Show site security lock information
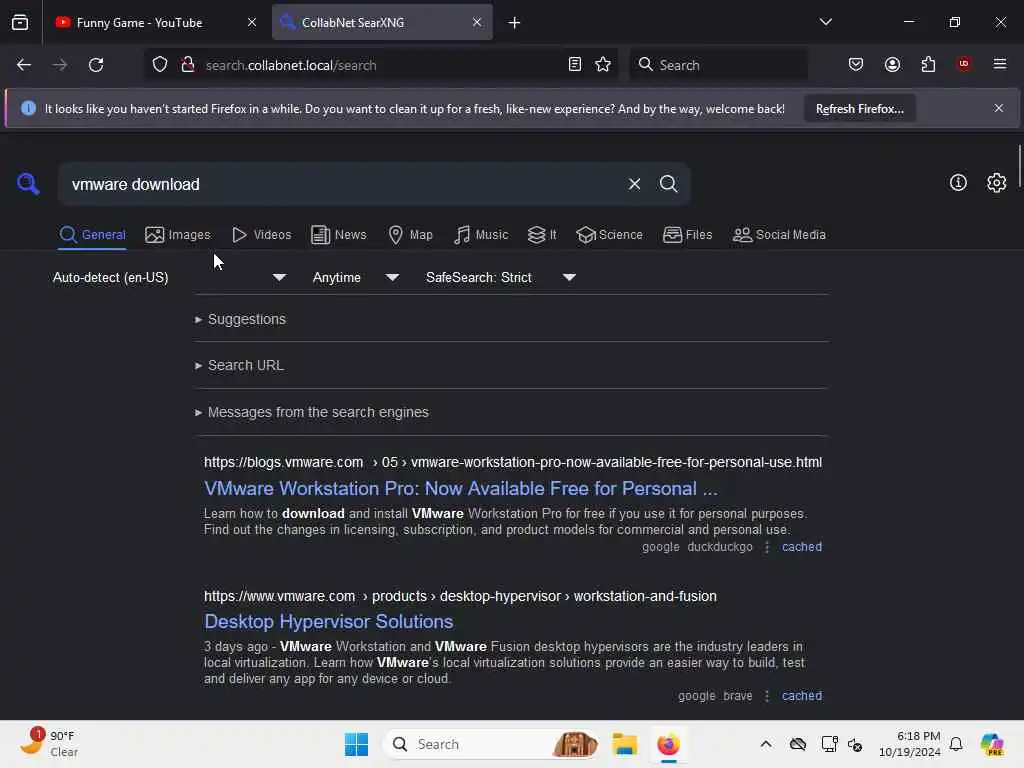 pos(188,65)
